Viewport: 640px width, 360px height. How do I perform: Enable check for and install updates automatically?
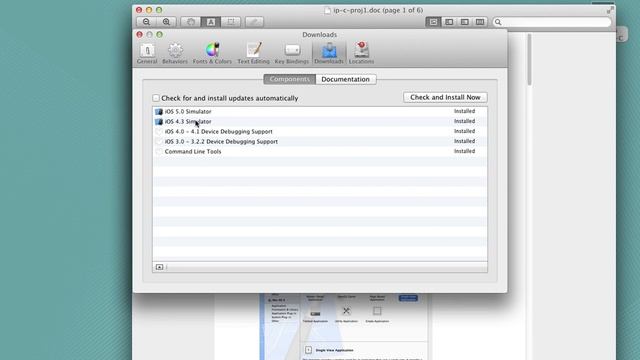coord(156,98)
